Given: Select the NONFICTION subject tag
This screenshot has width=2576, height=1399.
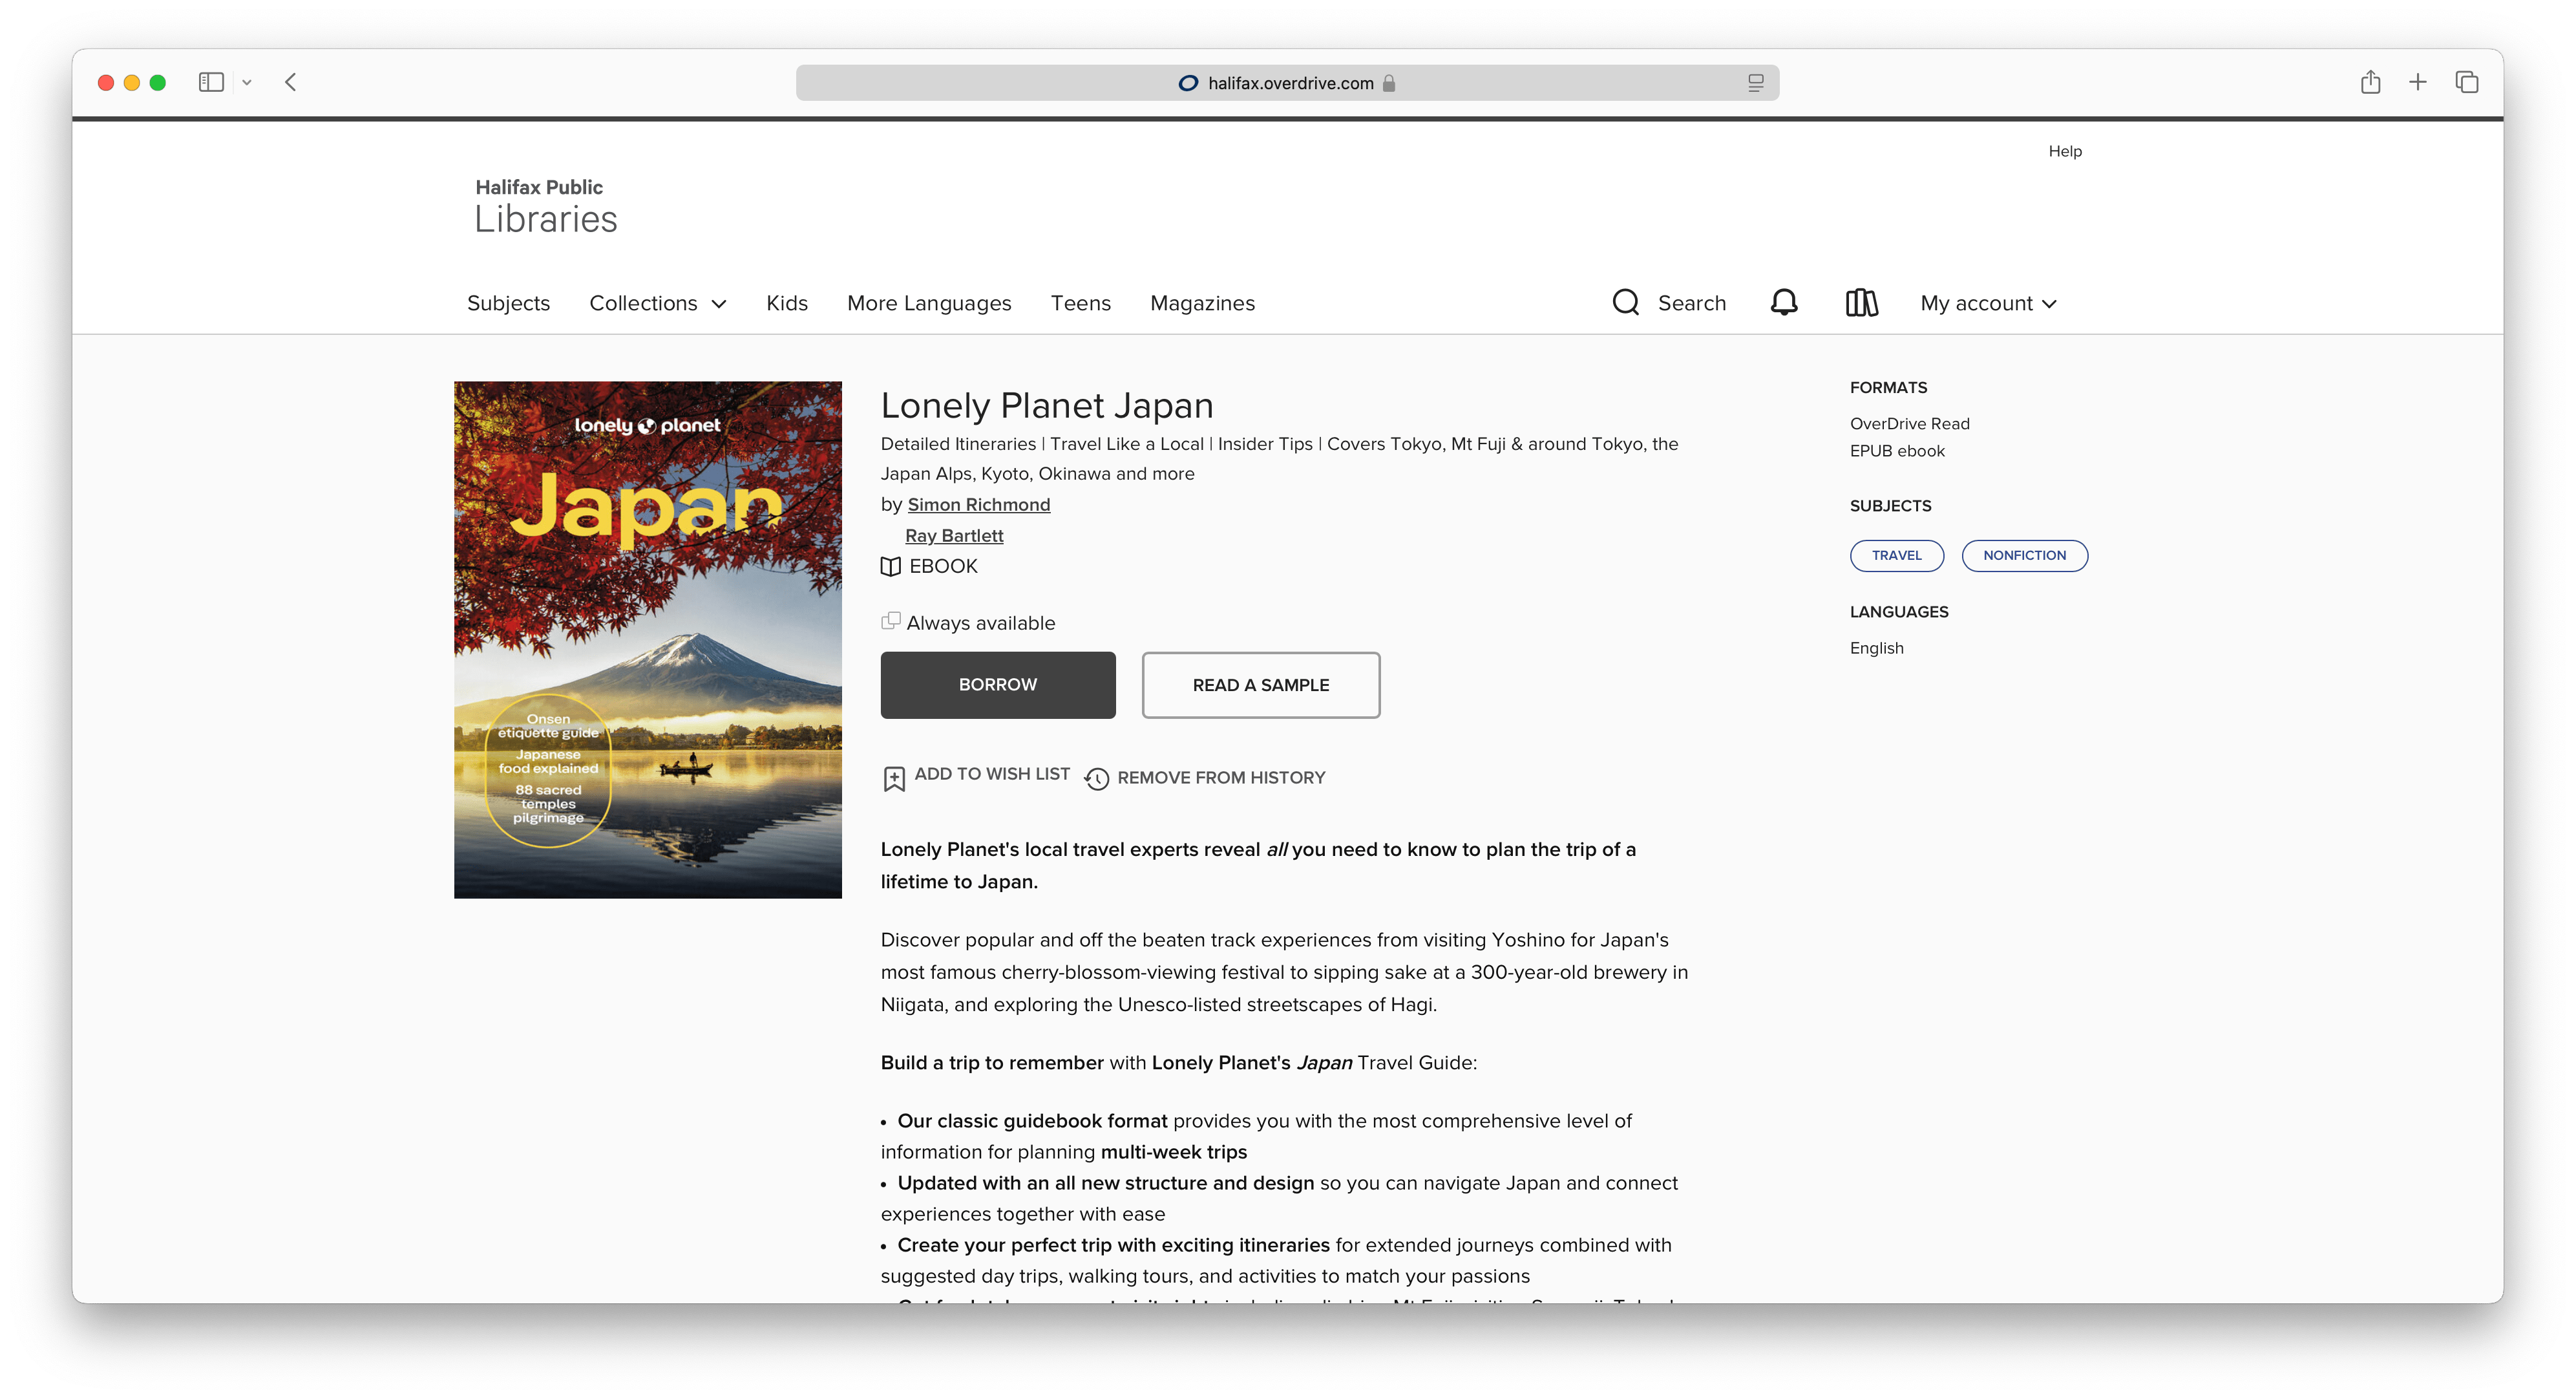Looking at the screenshot, I should coord(2024,556).
